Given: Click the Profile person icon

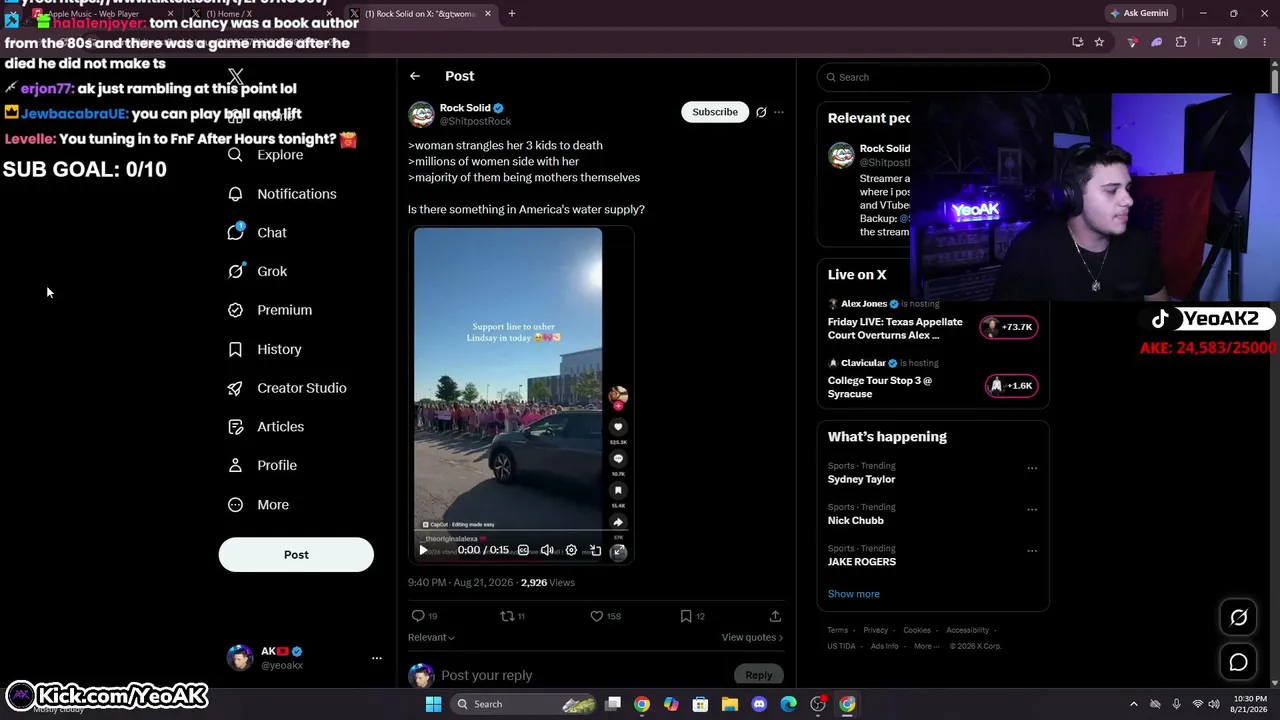Looking at the screenshot, I should (x=236, y=465).
